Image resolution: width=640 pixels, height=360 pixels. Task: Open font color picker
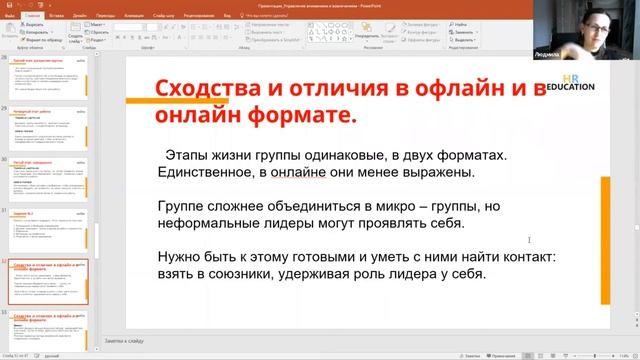[x=180, y=38]
